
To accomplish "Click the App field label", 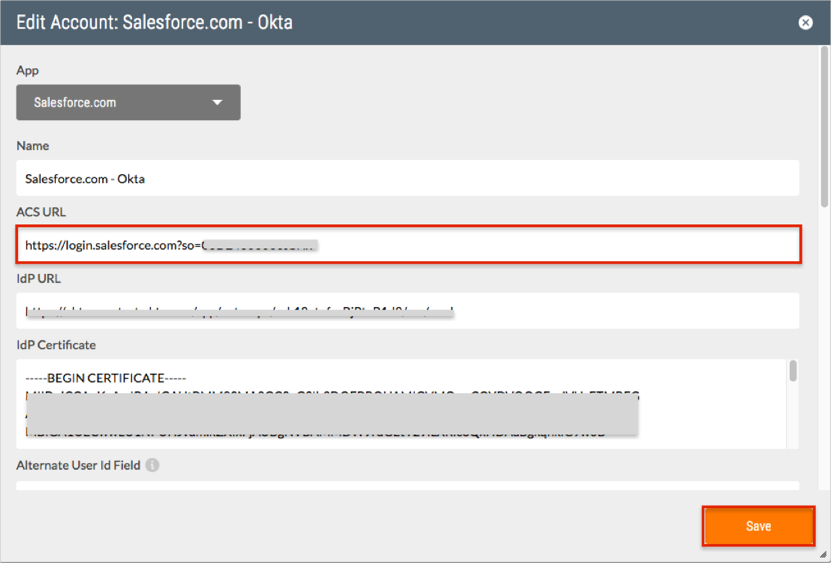I will 27,71.
